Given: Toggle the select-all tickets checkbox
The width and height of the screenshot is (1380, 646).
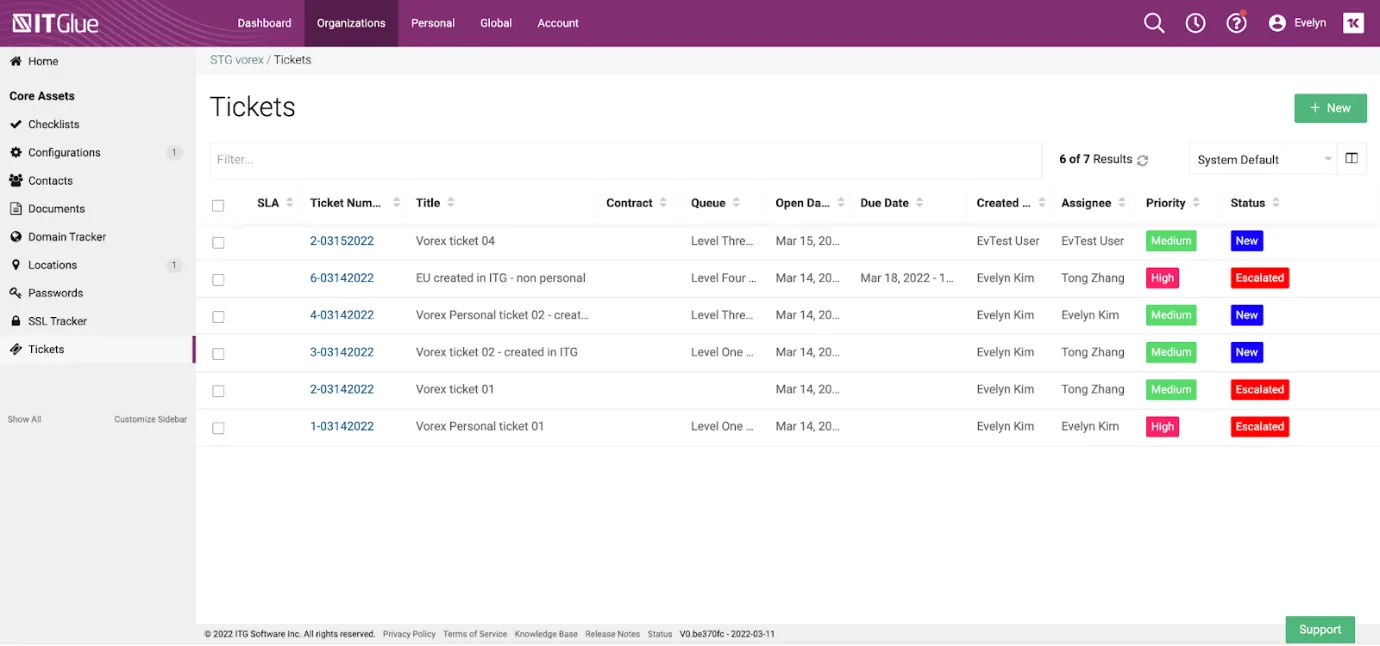Looking at the screenshot, I should click(218, 205).
